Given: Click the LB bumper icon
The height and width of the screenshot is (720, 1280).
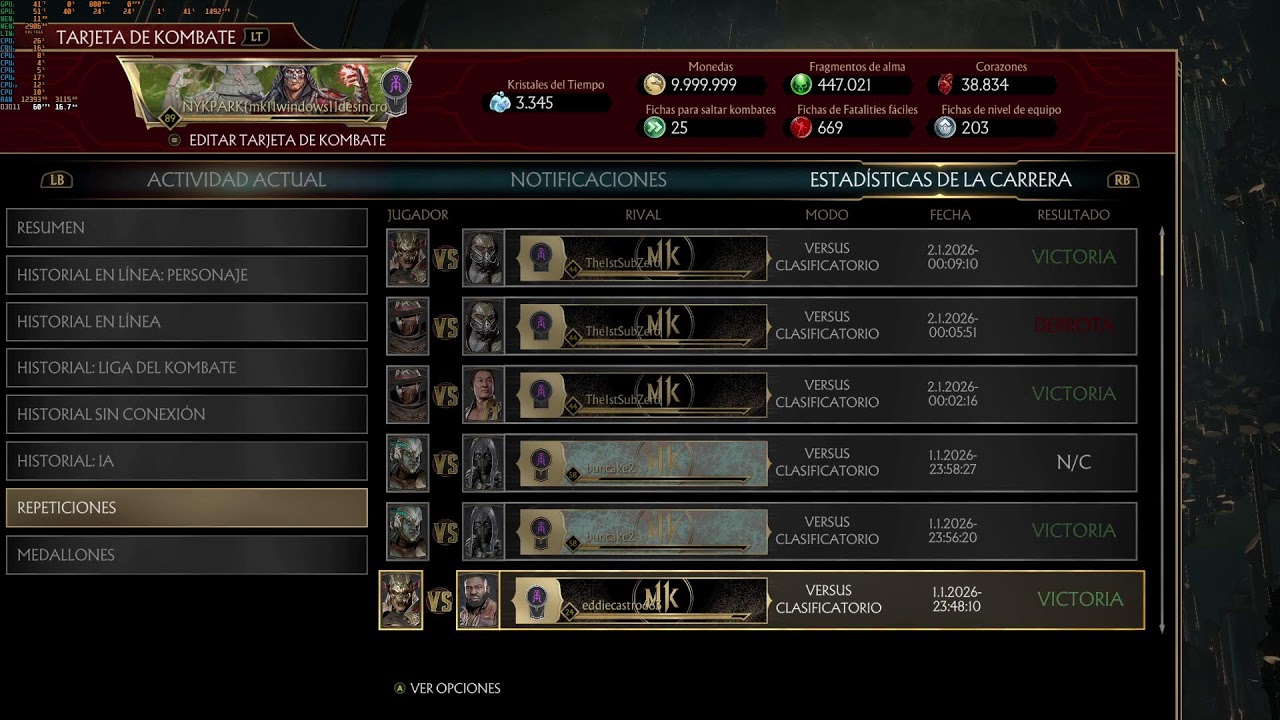Looking at the screenshot, I should pyautogui.click(x=57, y=180).
